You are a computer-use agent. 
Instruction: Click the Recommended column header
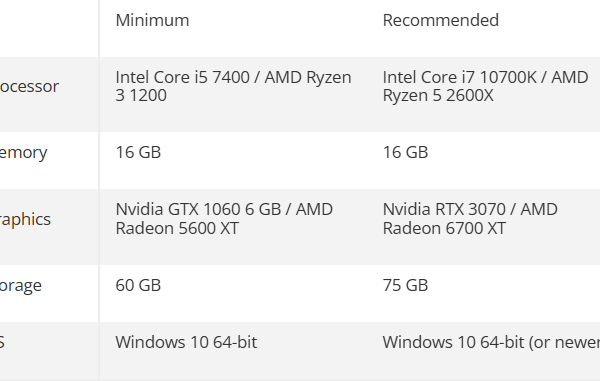440,20
